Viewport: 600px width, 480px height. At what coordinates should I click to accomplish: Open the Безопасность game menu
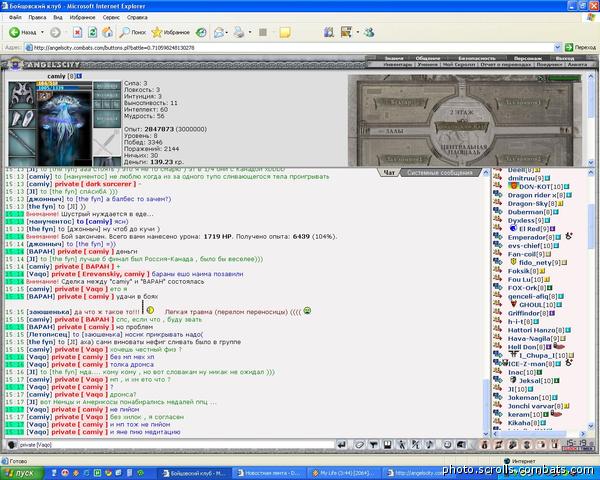click(477, 58)
